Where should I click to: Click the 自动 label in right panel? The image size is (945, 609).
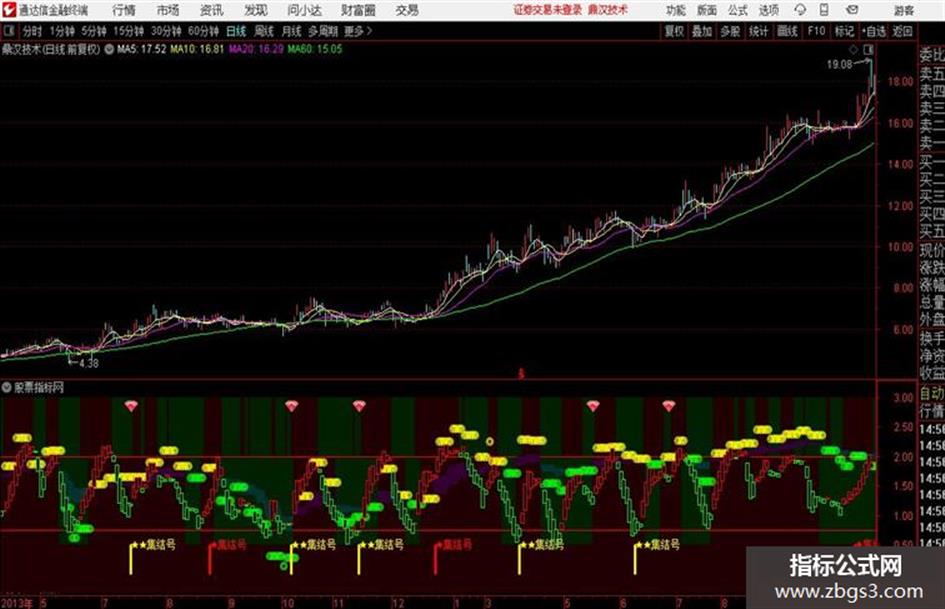point(931,394)
